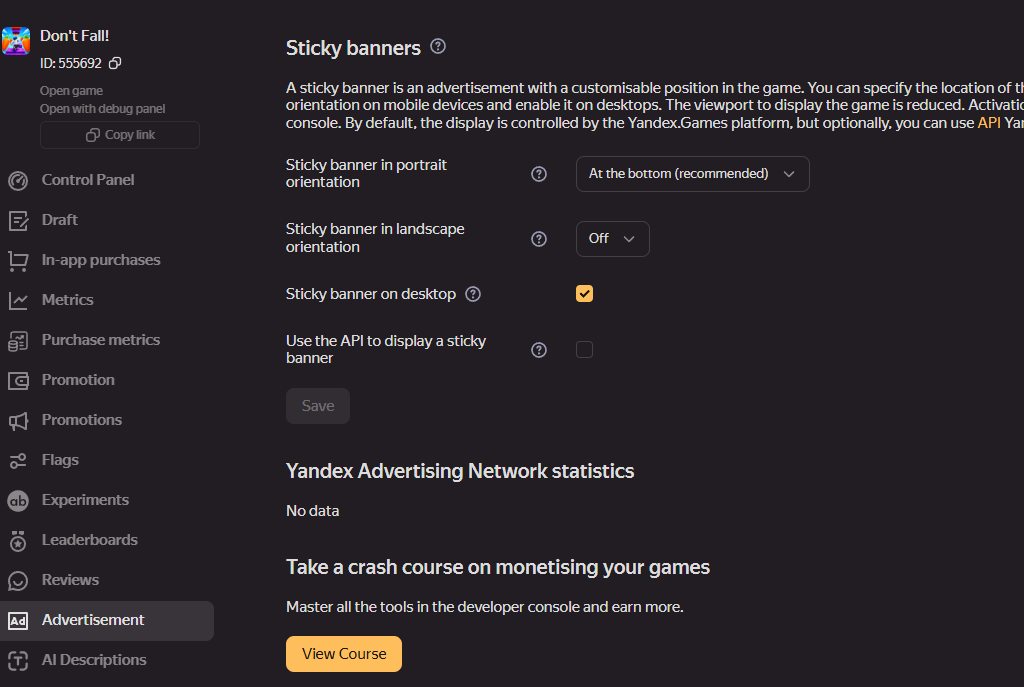Open Leaderboards via its medal icon
This screenshot has height=687, width=1024.
18,541
